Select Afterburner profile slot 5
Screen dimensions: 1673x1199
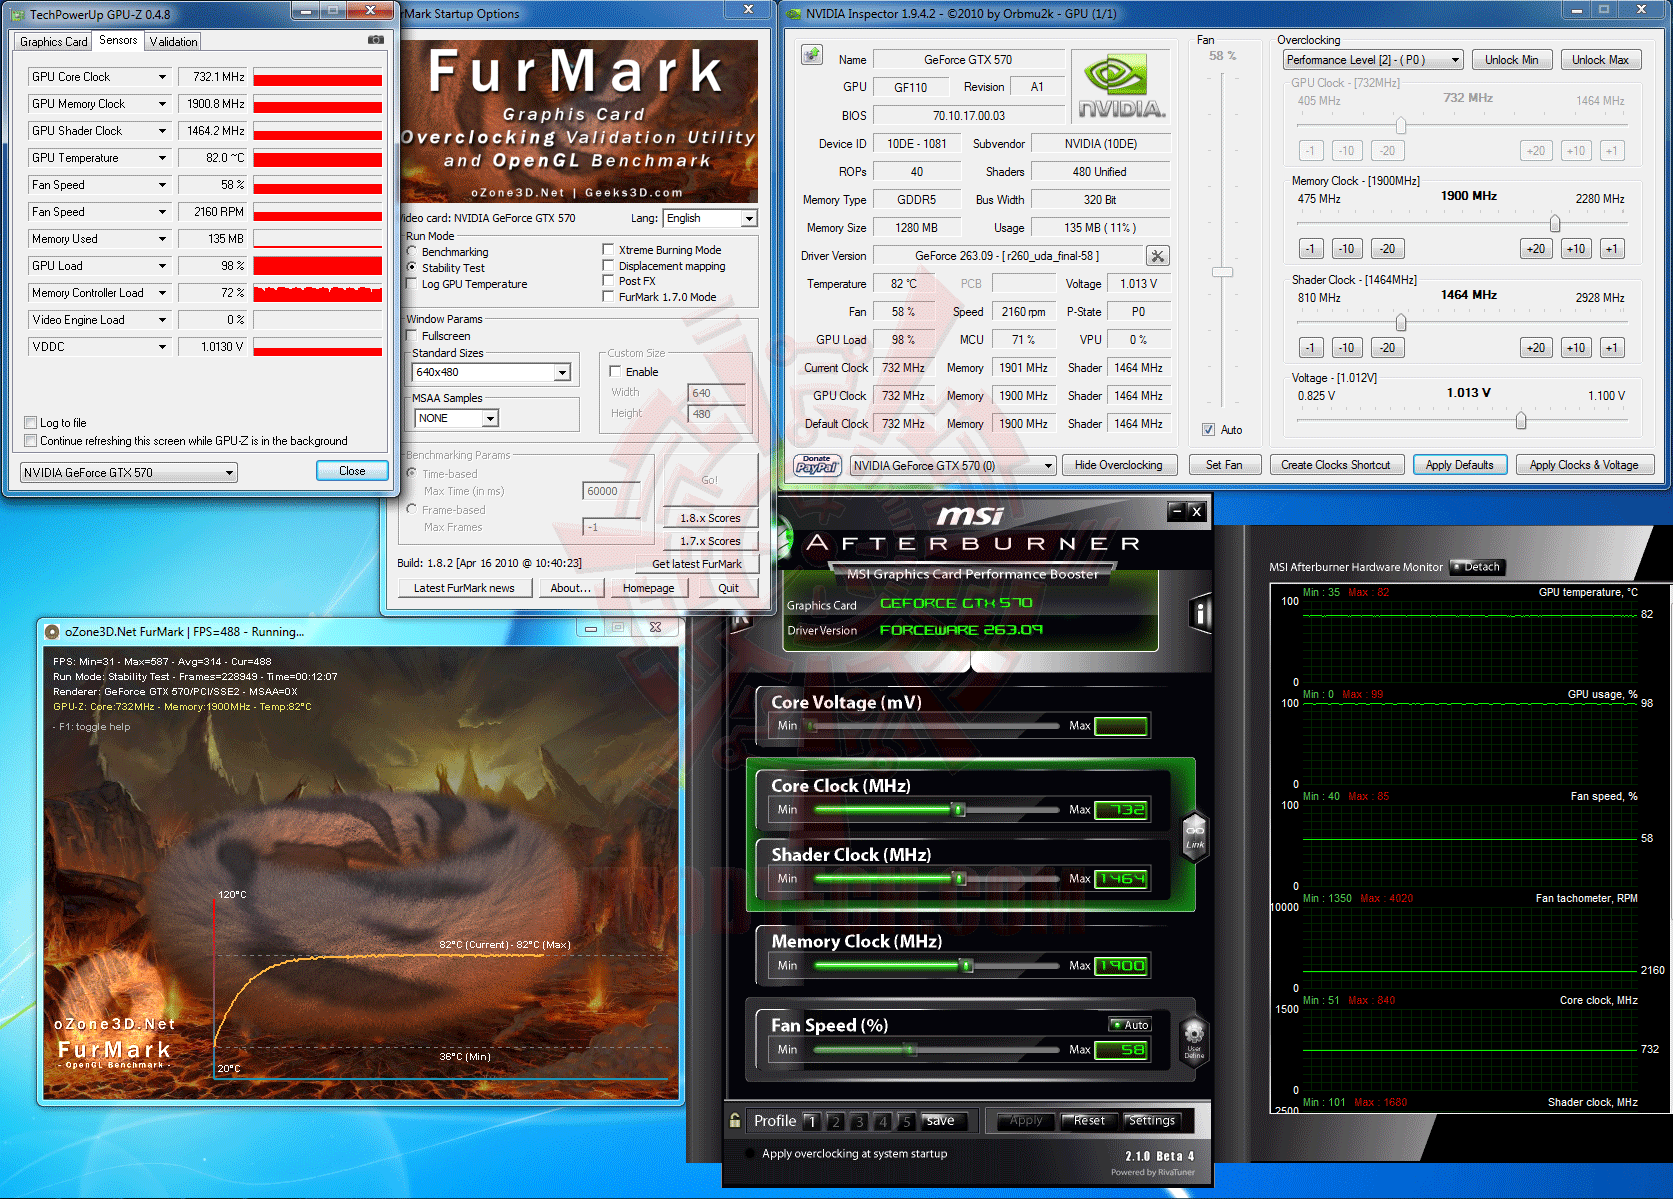pos(906,1122)
